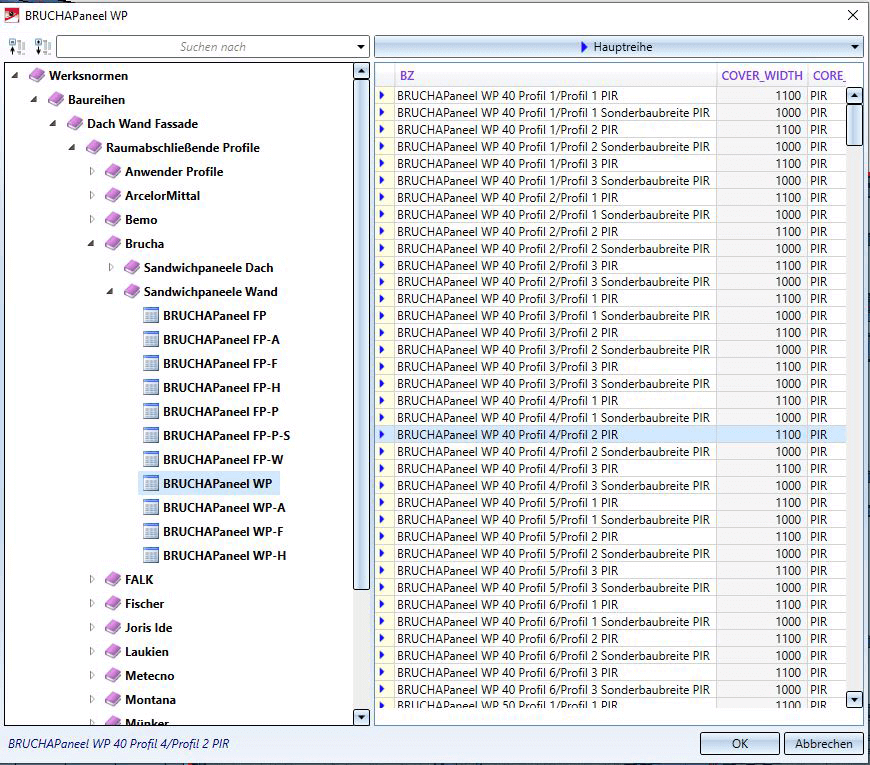870x765 pixels.
Task: Select row WP 40 Profil 6/Profil 2 Sonderbaubreite PIR
Action: pos(610,655)
